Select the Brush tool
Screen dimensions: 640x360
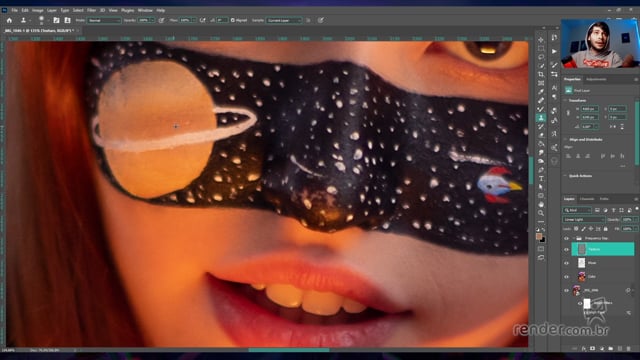541,109
